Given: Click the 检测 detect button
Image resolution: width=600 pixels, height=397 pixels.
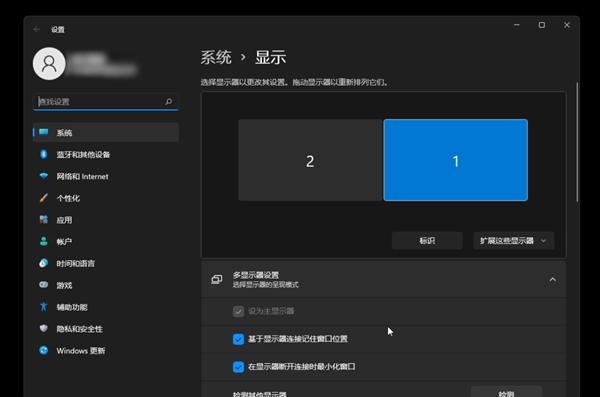Looking at the screenshot, I should pos(506,392).
